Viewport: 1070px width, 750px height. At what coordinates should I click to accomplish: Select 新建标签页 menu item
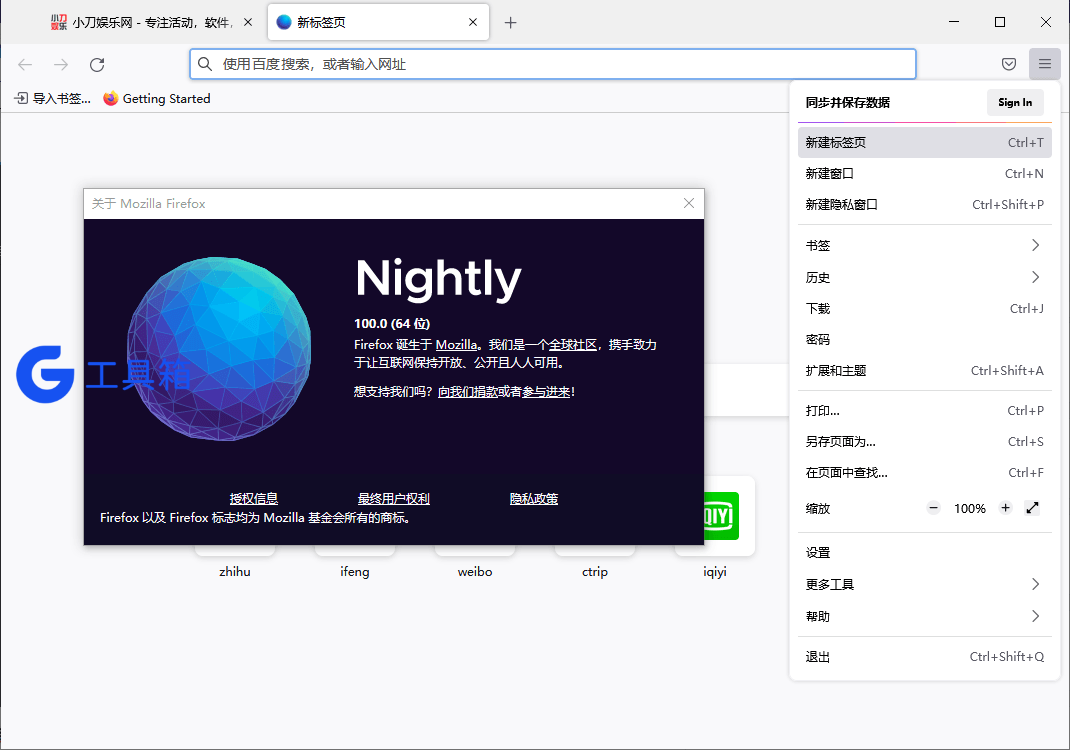point(924,143)
